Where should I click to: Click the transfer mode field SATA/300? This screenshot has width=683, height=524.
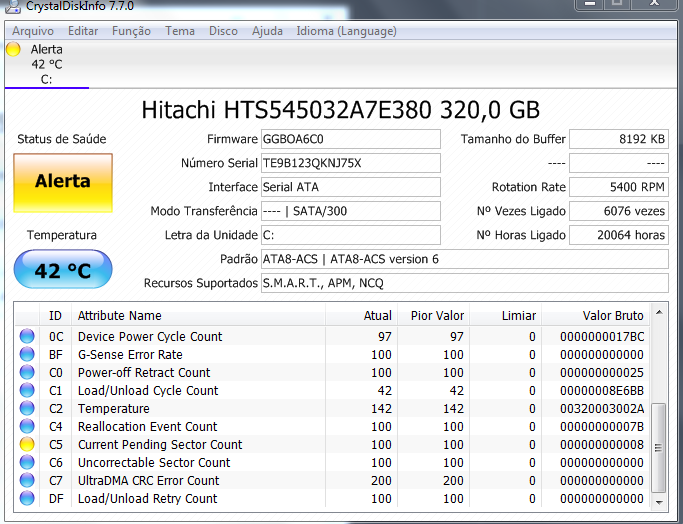click(351, 211)
